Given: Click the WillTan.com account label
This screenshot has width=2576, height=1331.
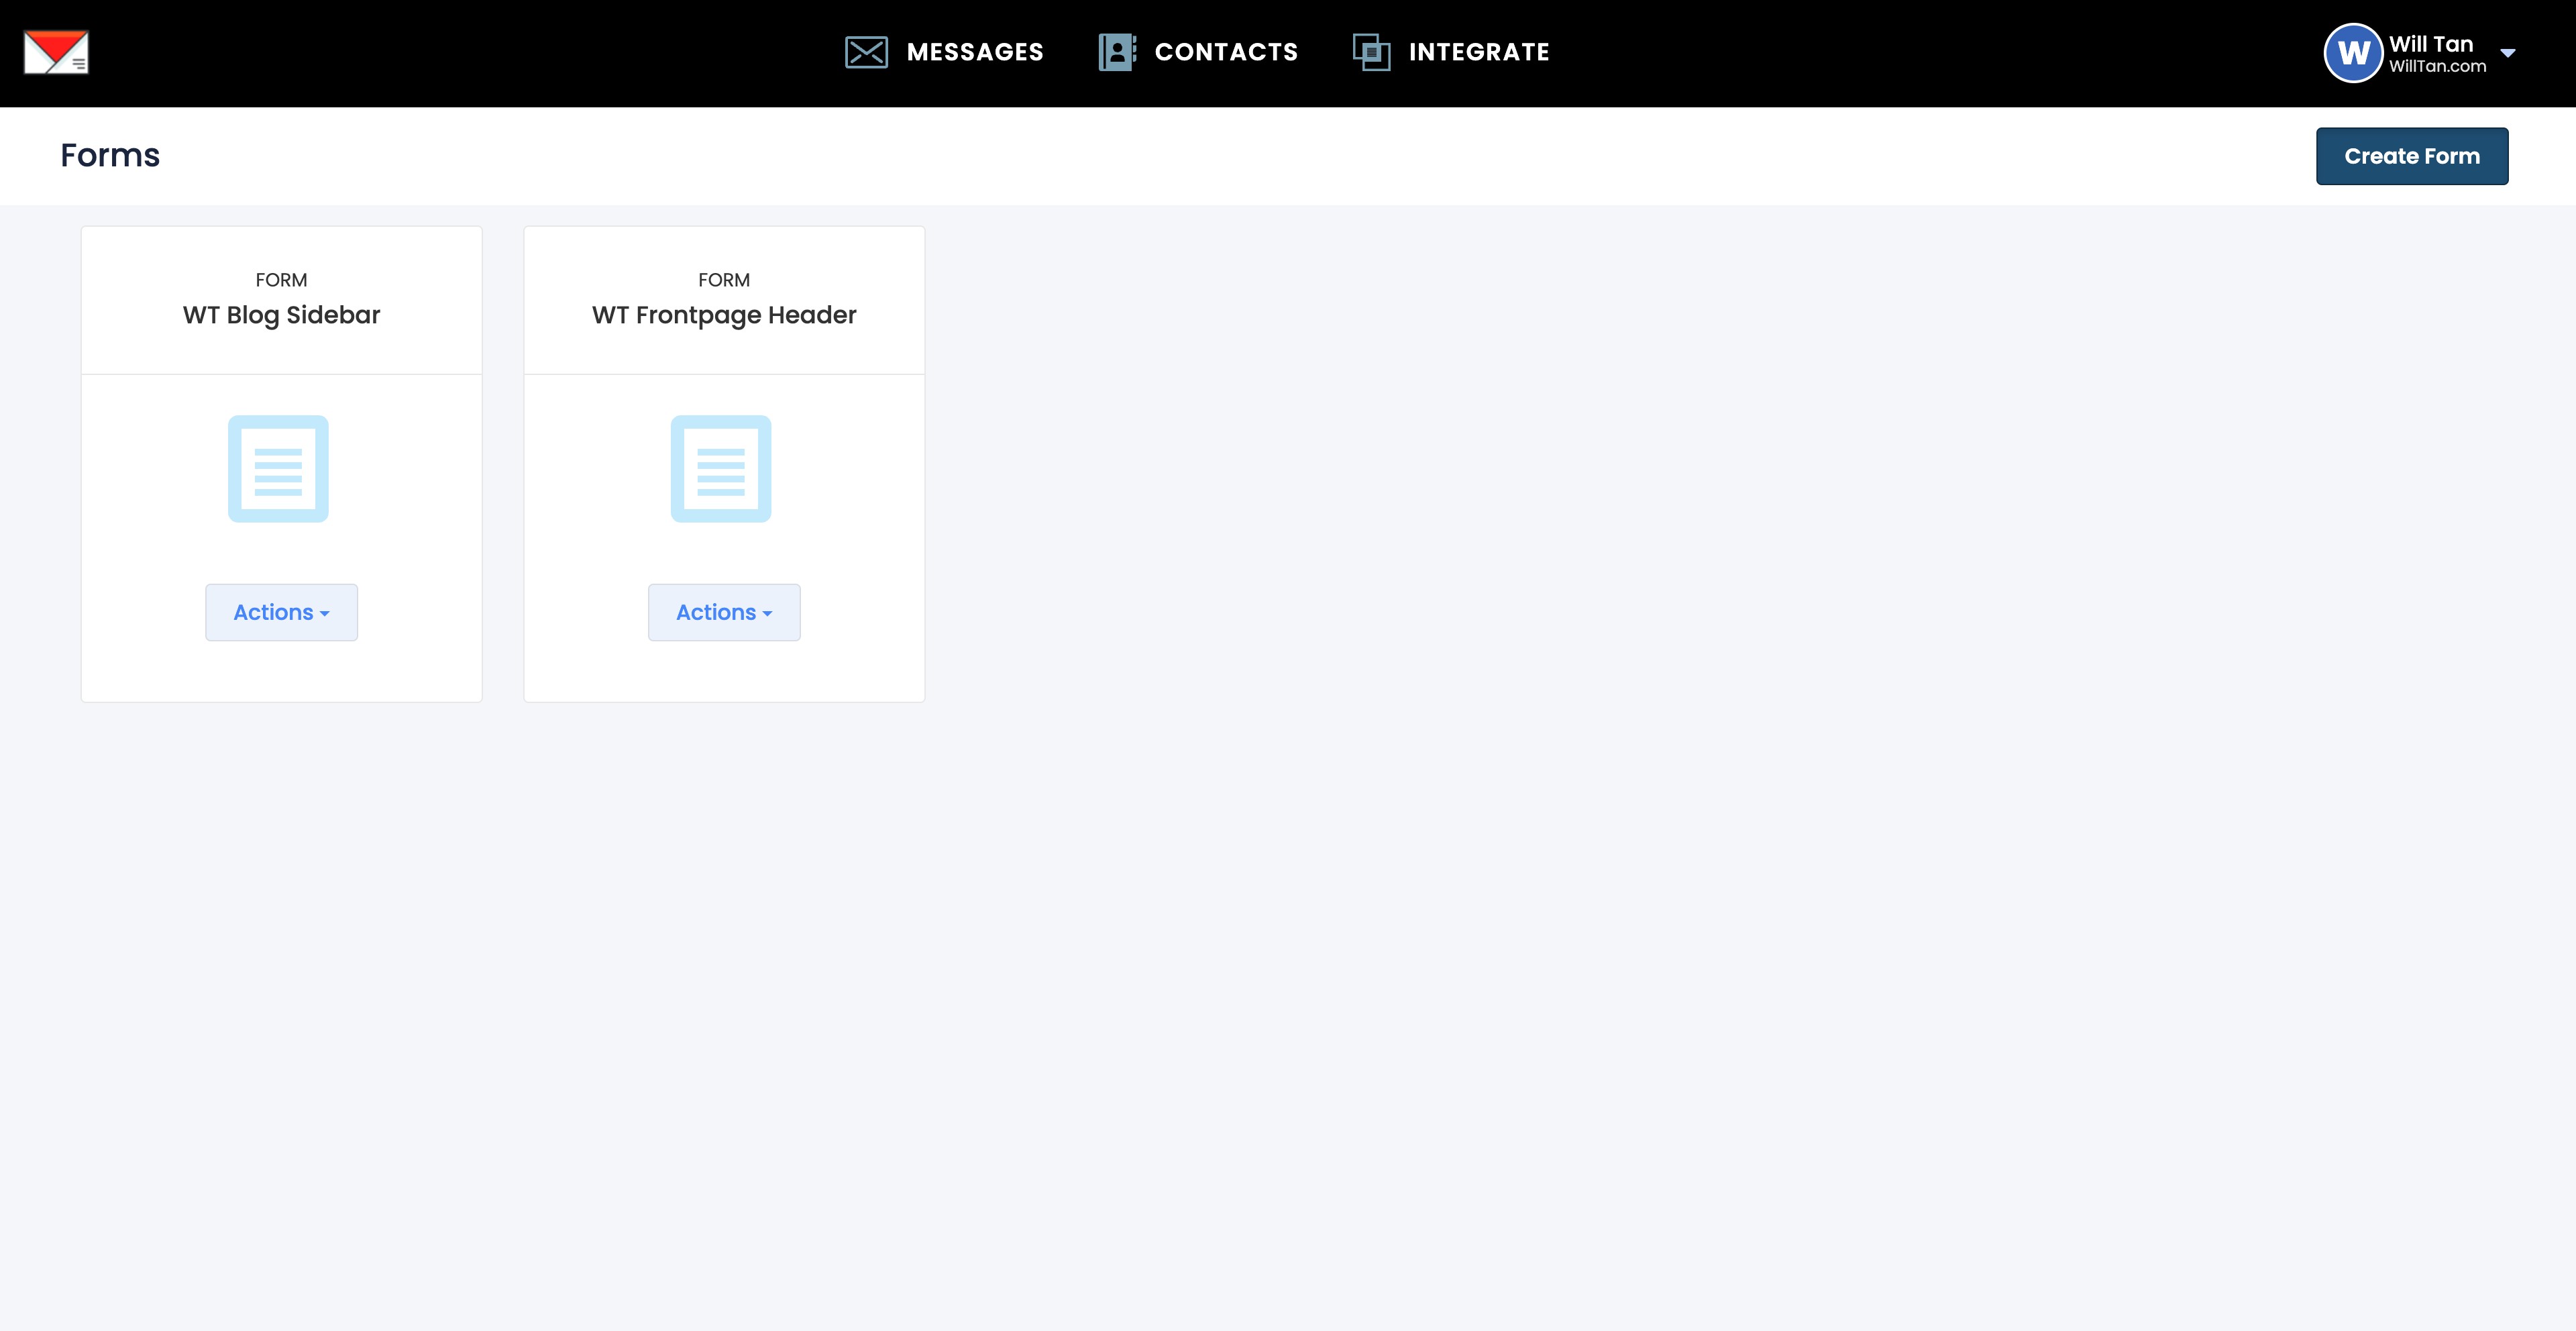Looking at the screenshot, I should [2436, 66].
